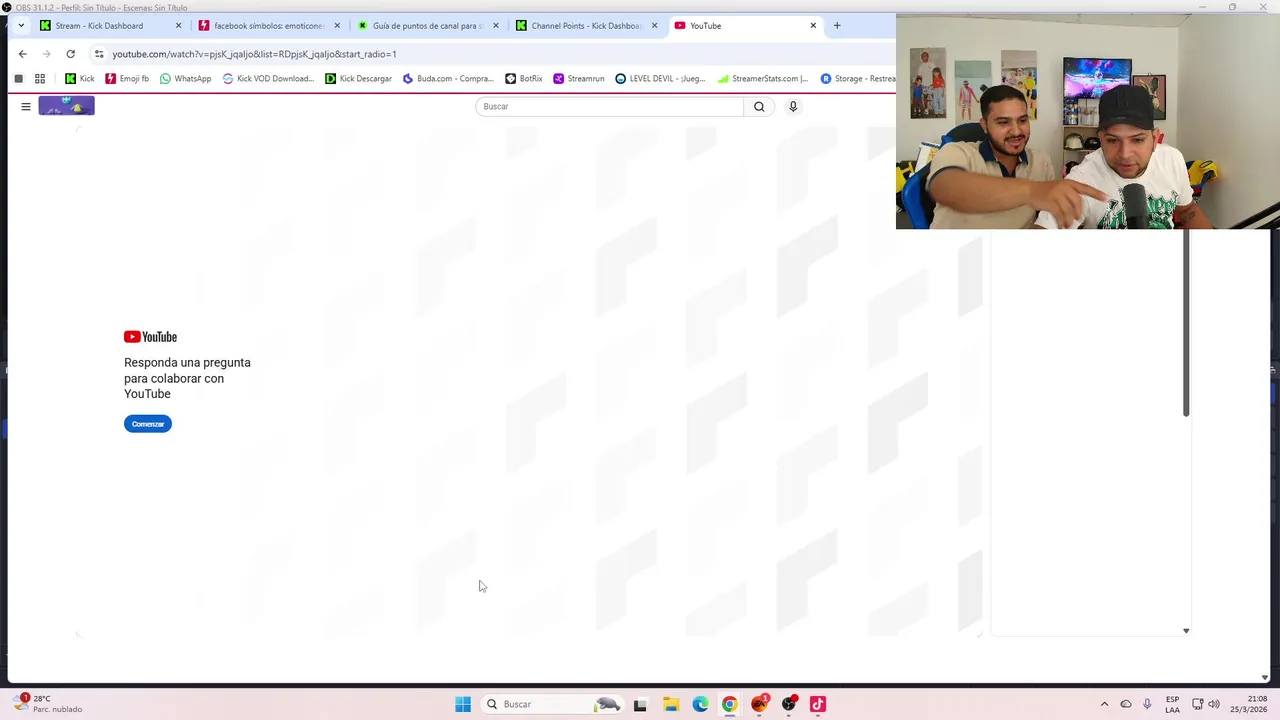Close the Stream - Kick Dashboard tab
Viewport: 1280px width, 720px height.
179,26
